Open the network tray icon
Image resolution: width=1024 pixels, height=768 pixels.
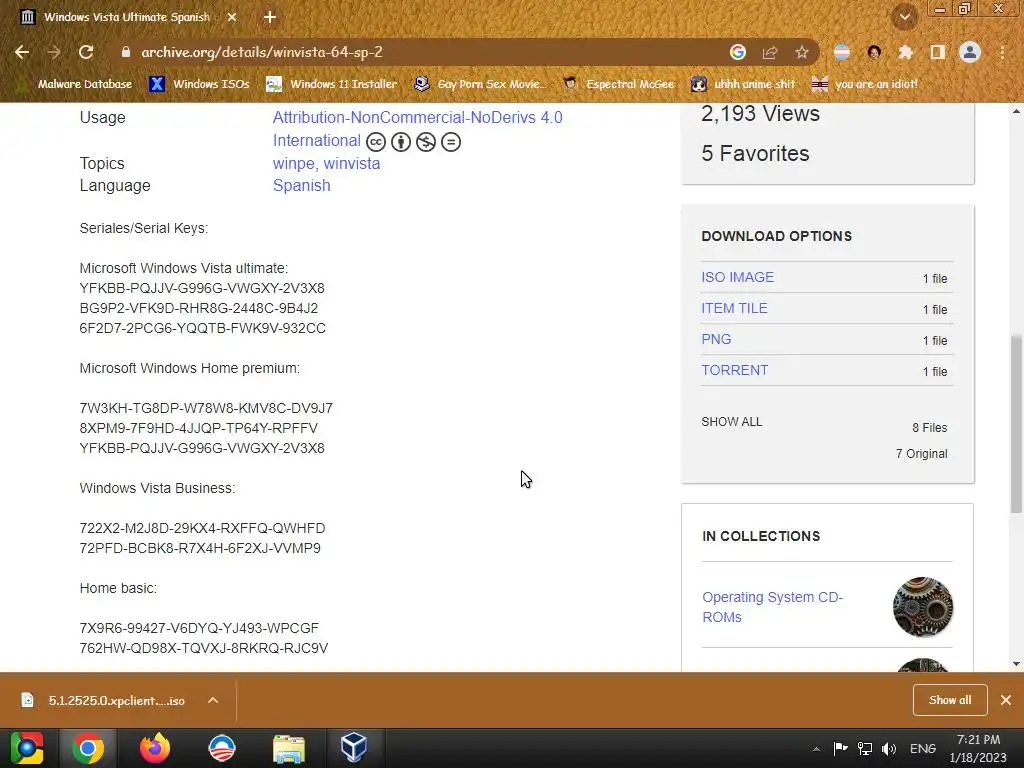(x=865, y=748)
